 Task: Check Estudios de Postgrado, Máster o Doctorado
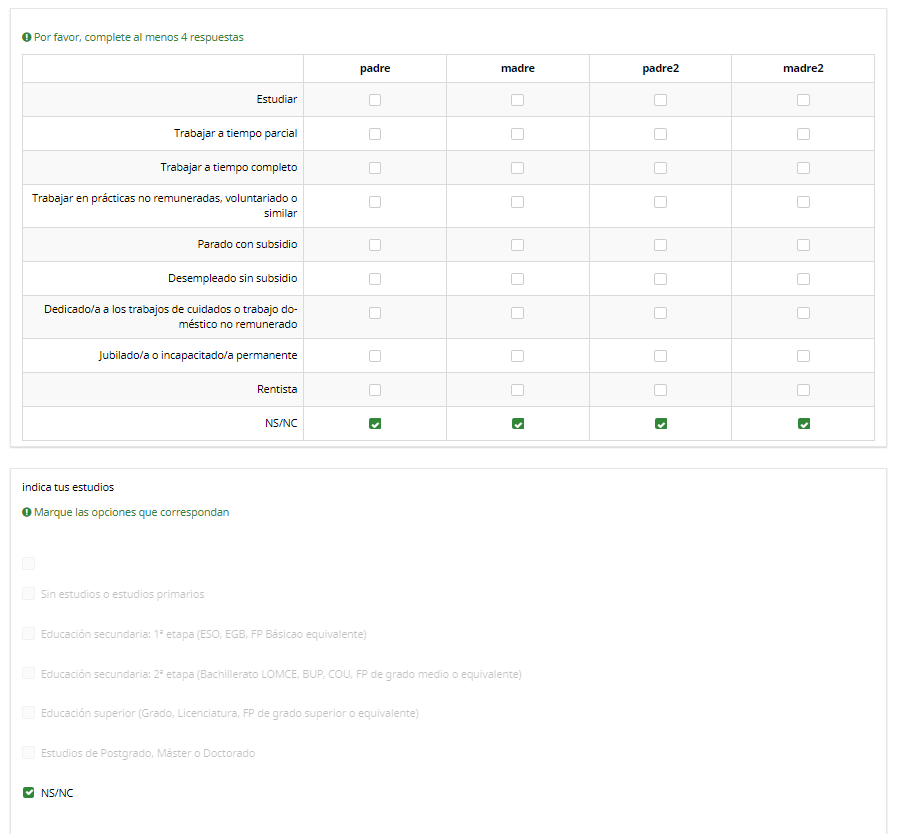point(28,753)
